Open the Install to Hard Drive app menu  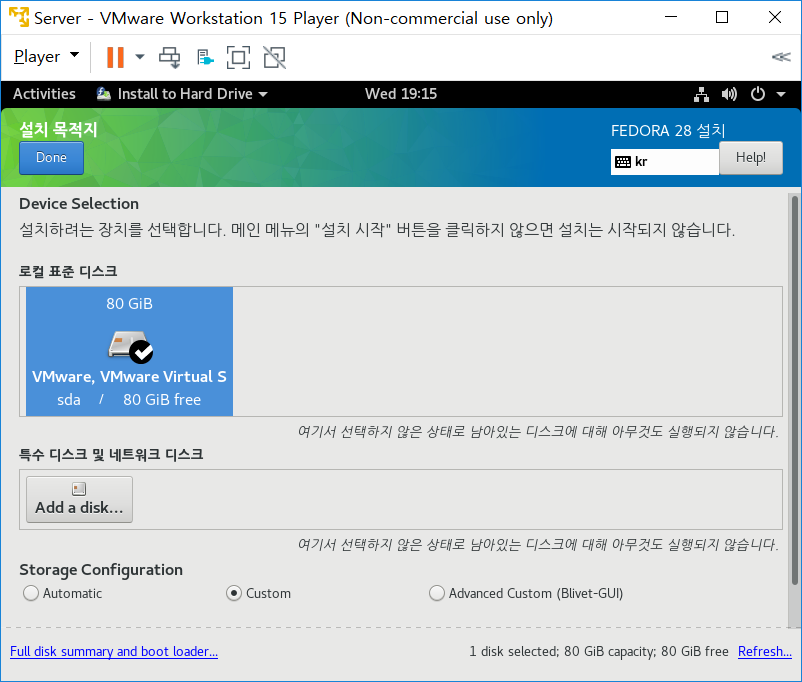[x=182, y=94]
